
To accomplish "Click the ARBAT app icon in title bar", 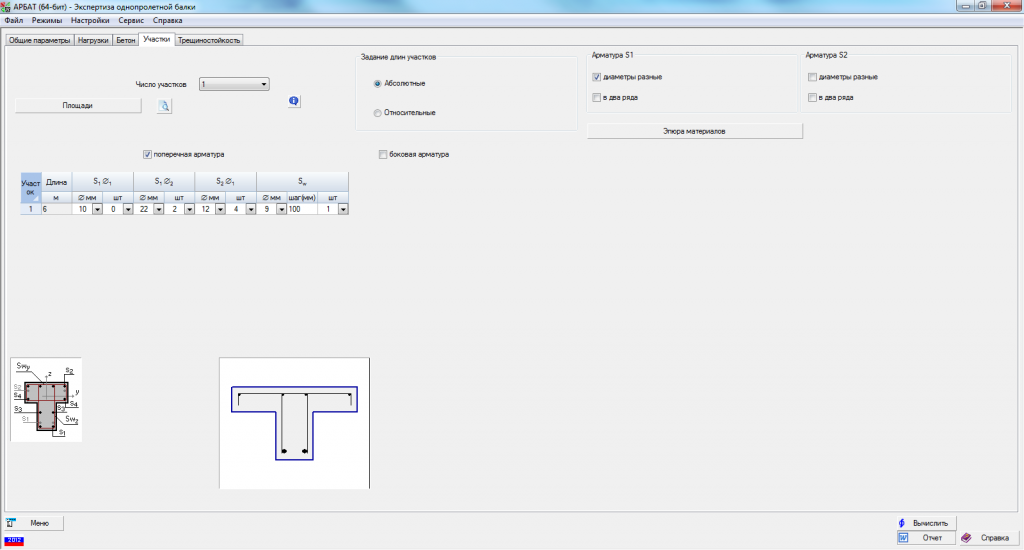I will pos(6,7).
